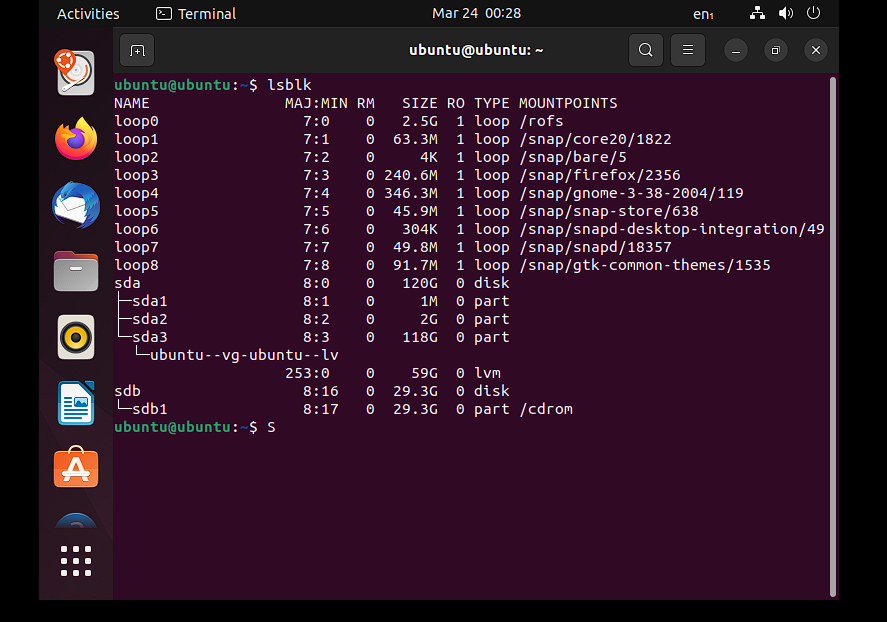Image resolution: width=887 pixels, height=622 pixels.
Task: Show Applications grid
Action: coord(76,560)
